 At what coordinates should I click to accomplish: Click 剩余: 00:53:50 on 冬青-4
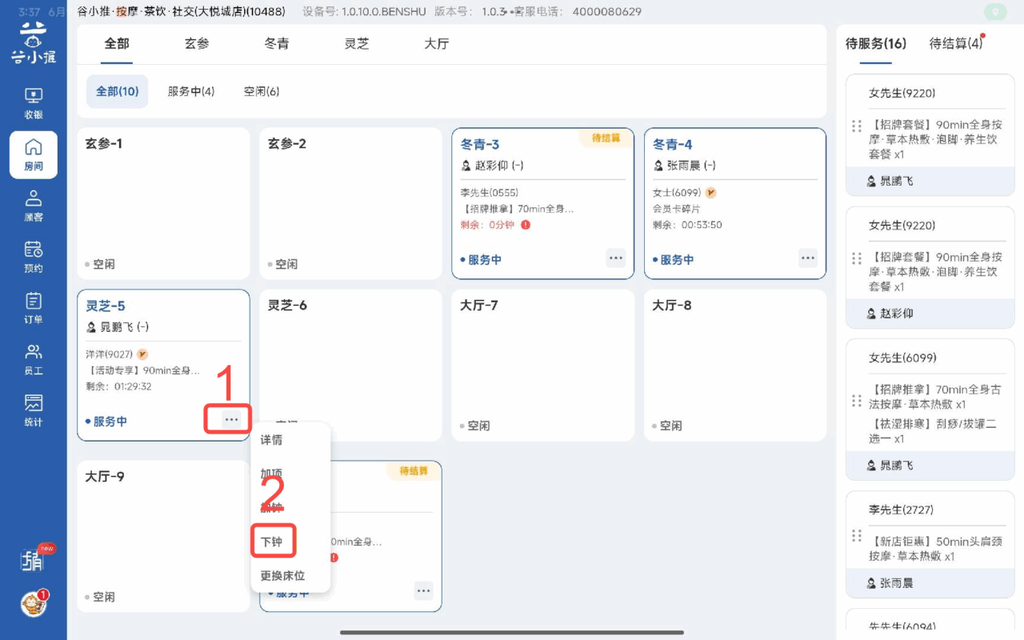point(688,225)
